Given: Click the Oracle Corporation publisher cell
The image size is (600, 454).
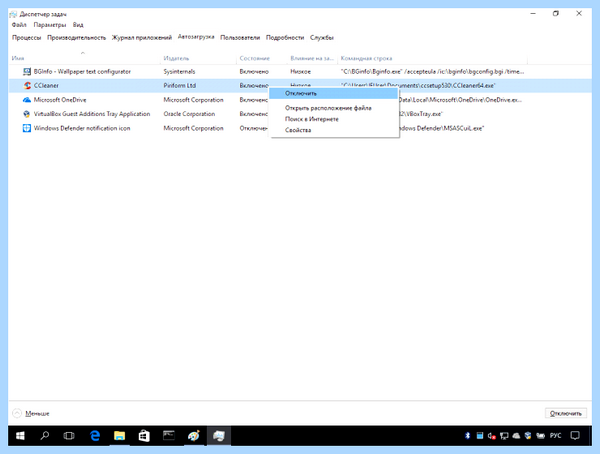Looking at the screenshot, I should pyautogui.click(x=189, y=114).
